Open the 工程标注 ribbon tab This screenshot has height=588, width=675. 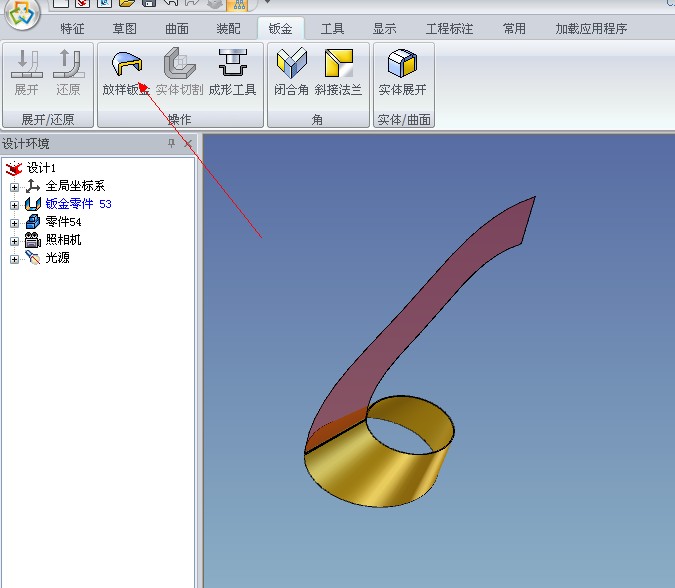click(449, 28)
